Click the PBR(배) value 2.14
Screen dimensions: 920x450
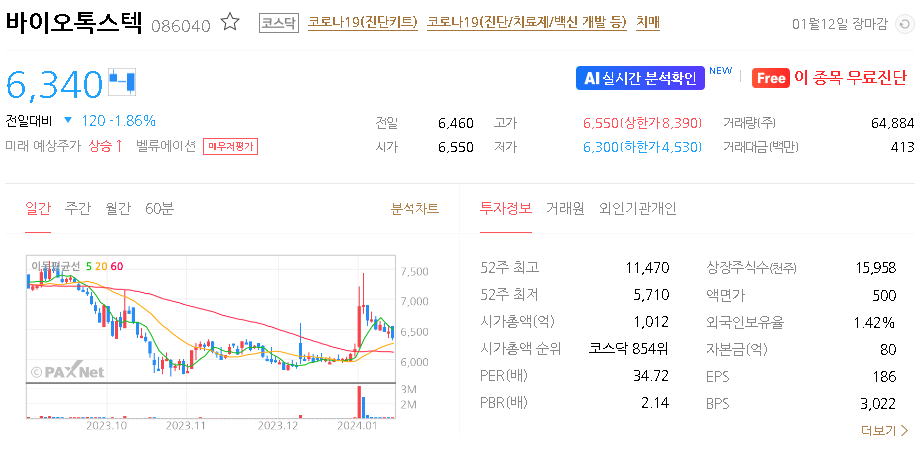(x=655, y=403)
